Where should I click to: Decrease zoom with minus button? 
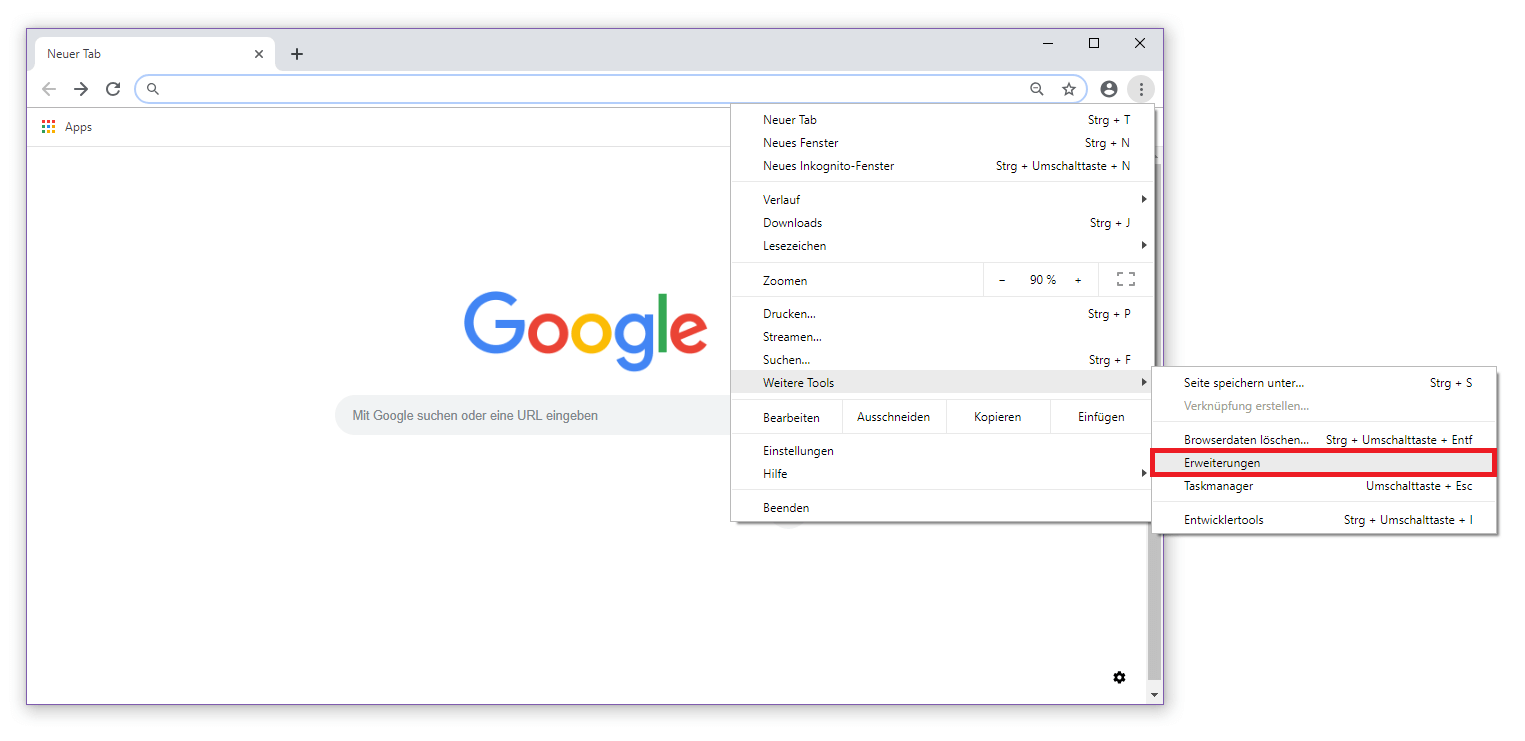(1002, 280)
